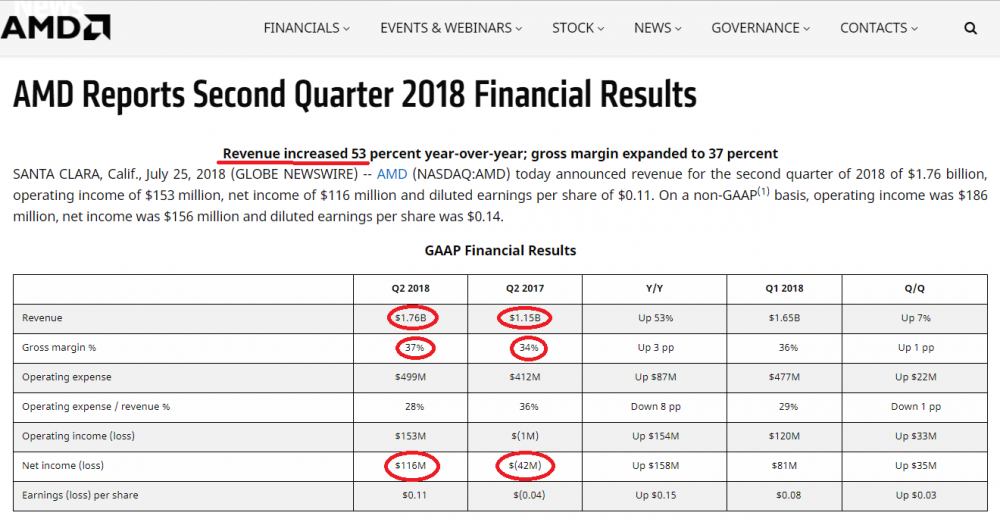Viewport: 1000px width, 522px height.
Task: Click the circled $(42M) net loss value
Action: coord(525,466)
